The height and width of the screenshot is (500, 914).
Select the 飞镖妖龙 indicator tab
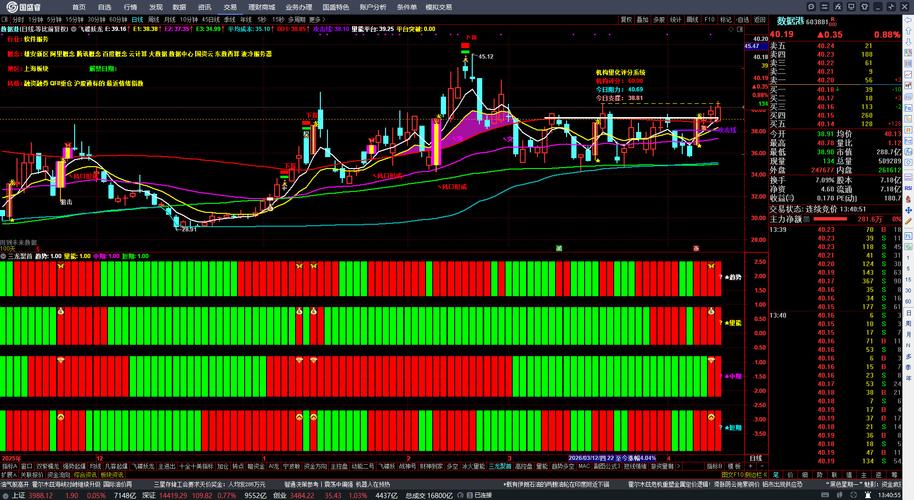(x=143, y=466)
